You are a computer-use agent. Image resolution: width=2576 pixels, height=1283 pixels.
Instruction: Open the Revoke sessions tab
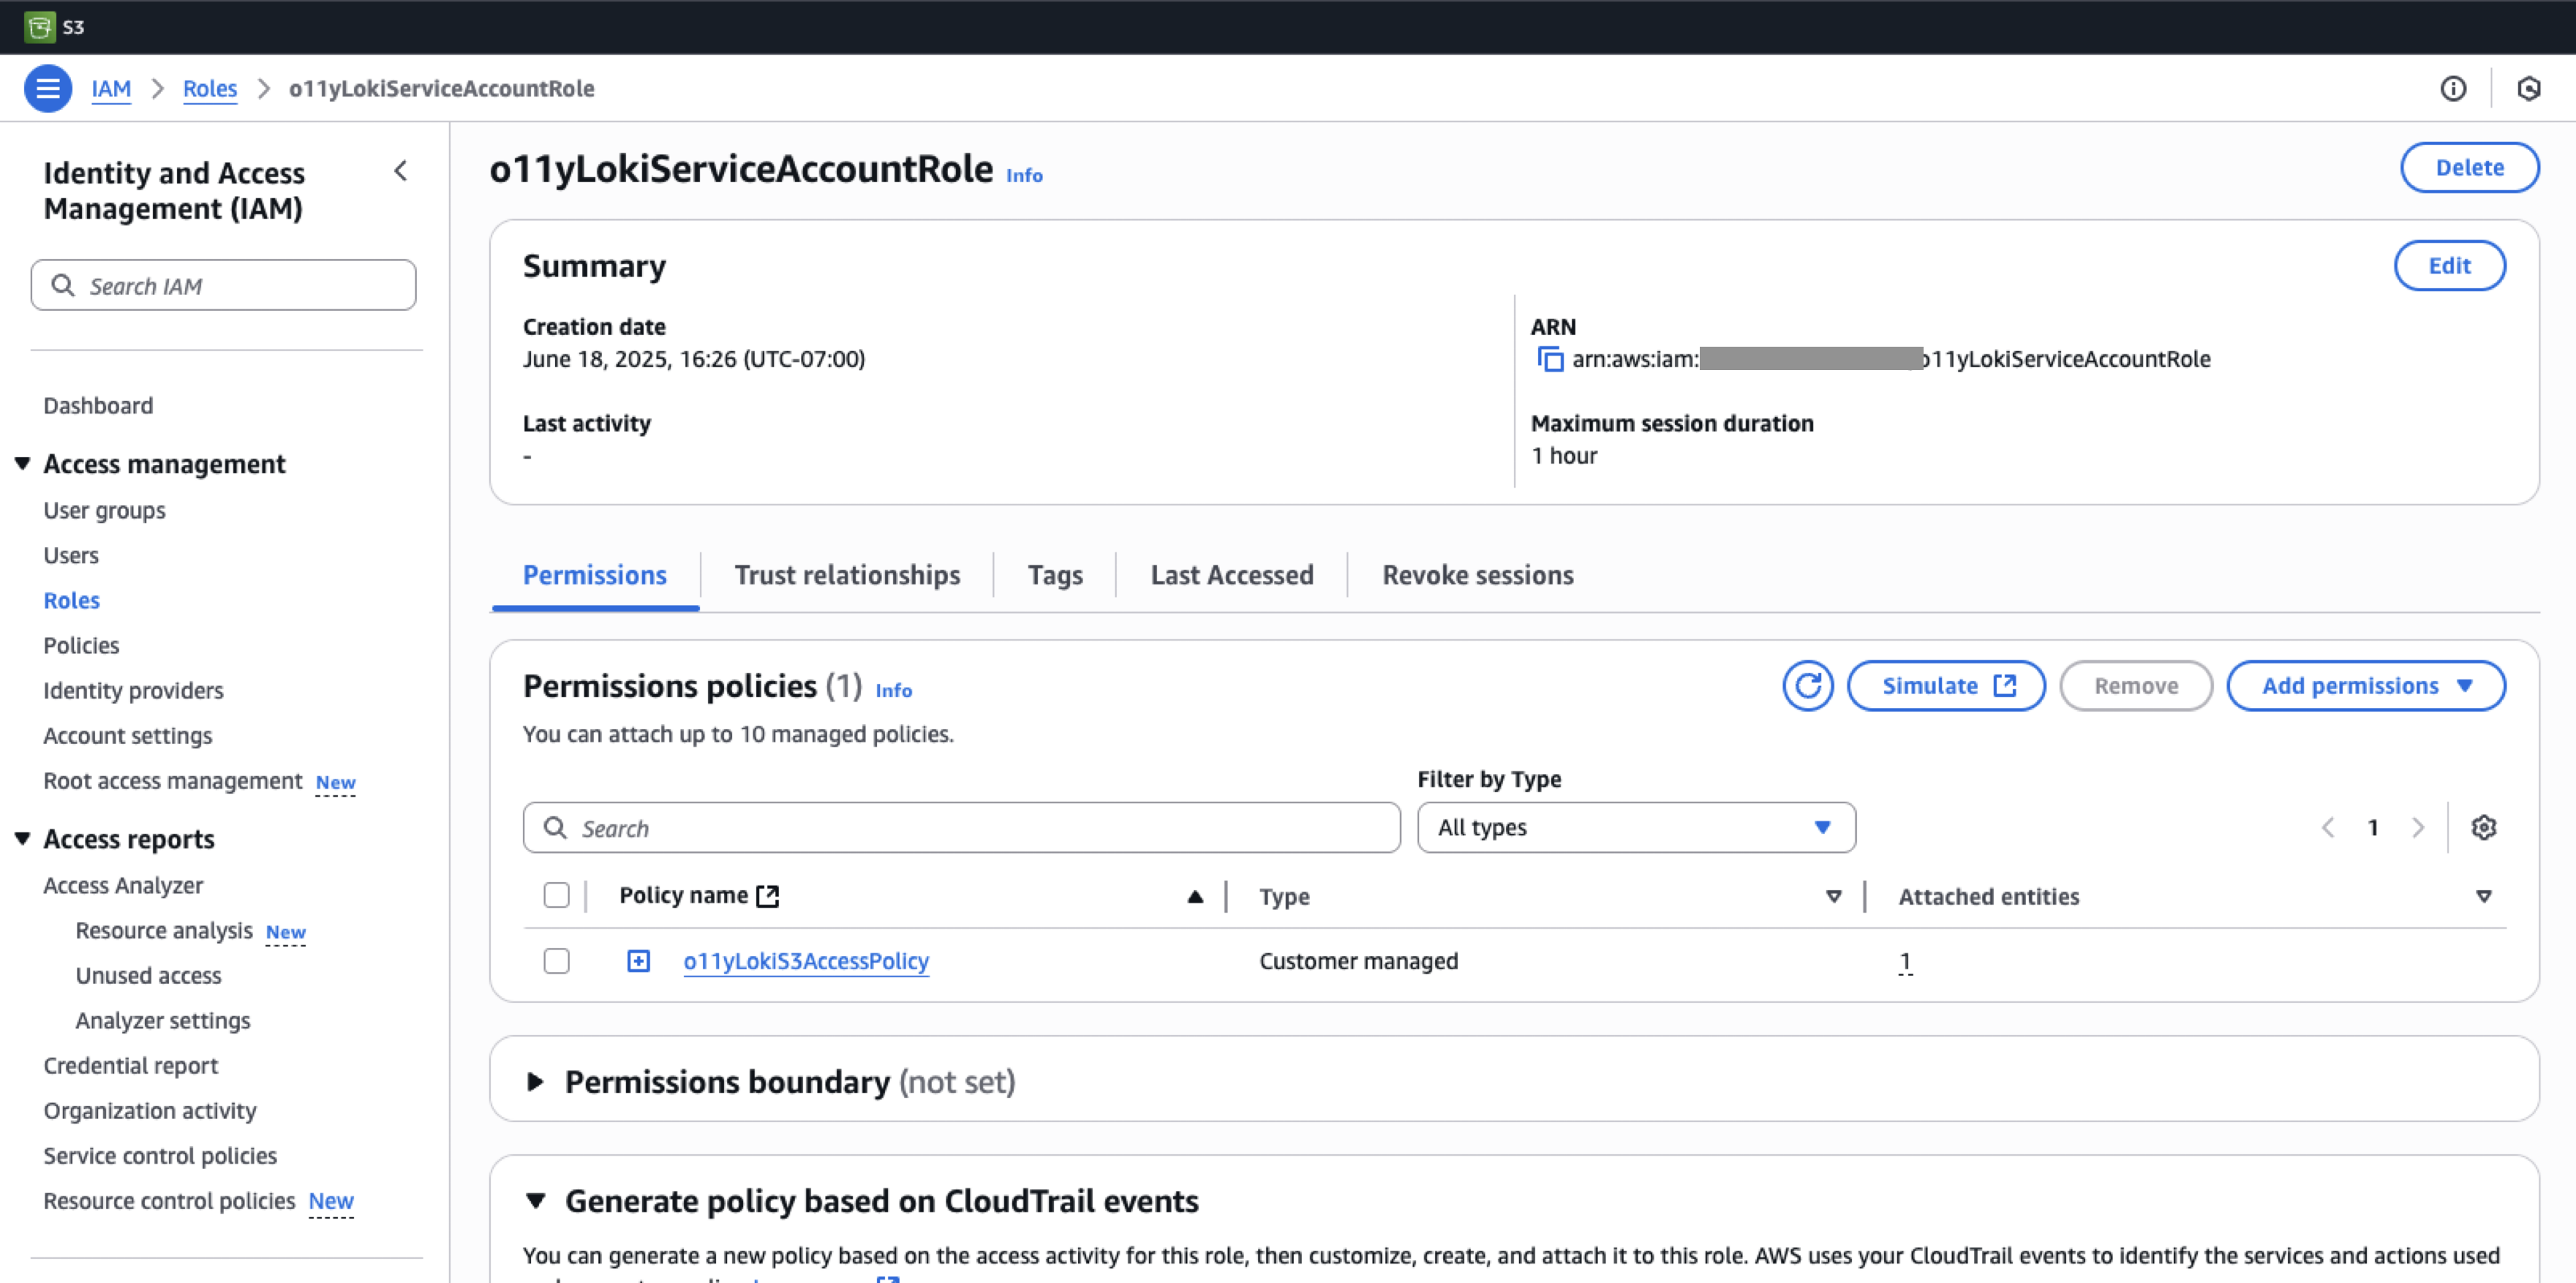pyautogui.click(x=1478, y=575)
